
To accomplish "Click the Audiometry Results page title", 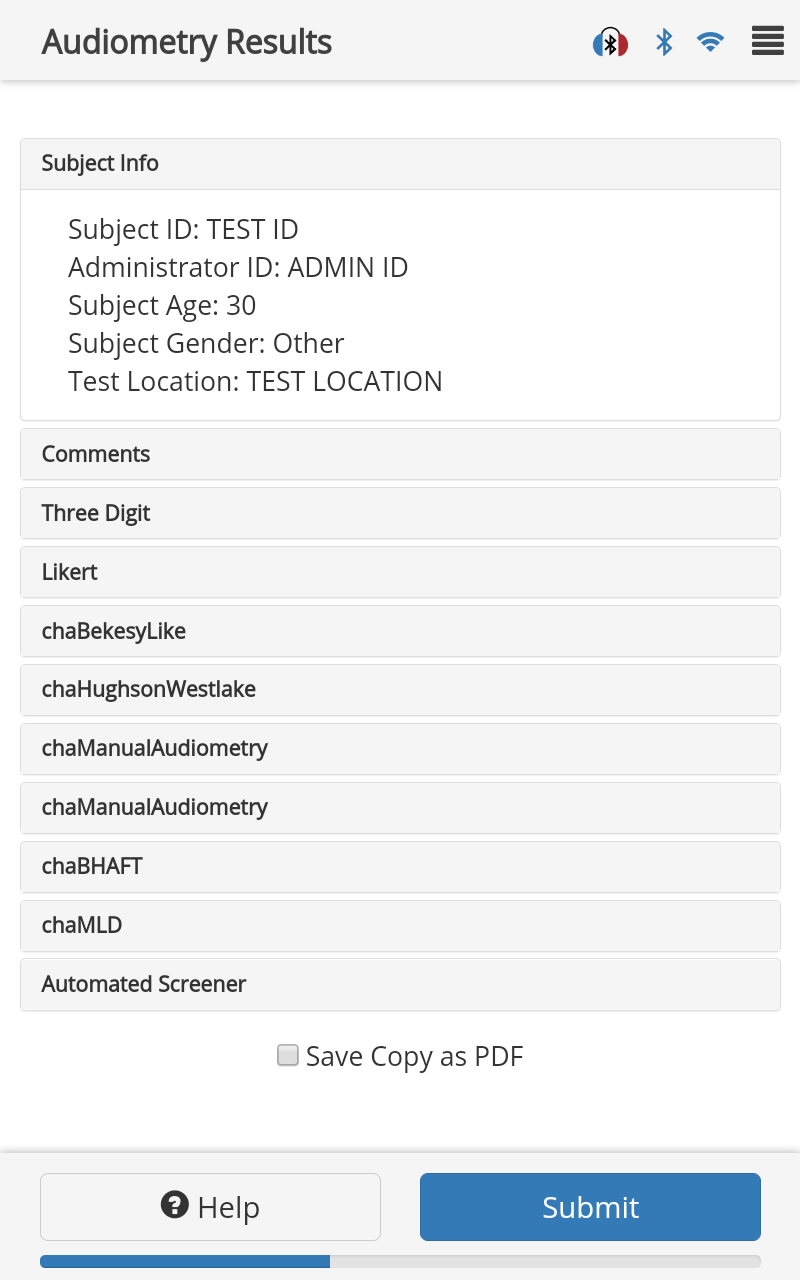I will click(187, 42).
